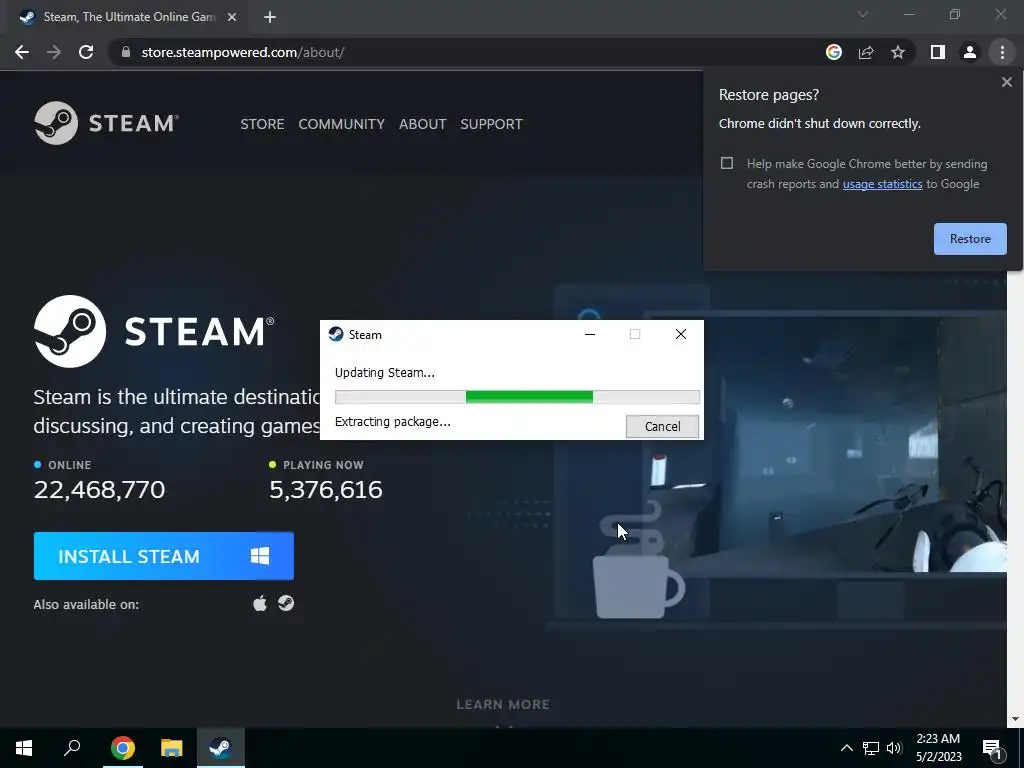The height and width of the screenshot is (768, 1024).
Task: Minimize the Steam updater dialog
Action: [590, 334]
